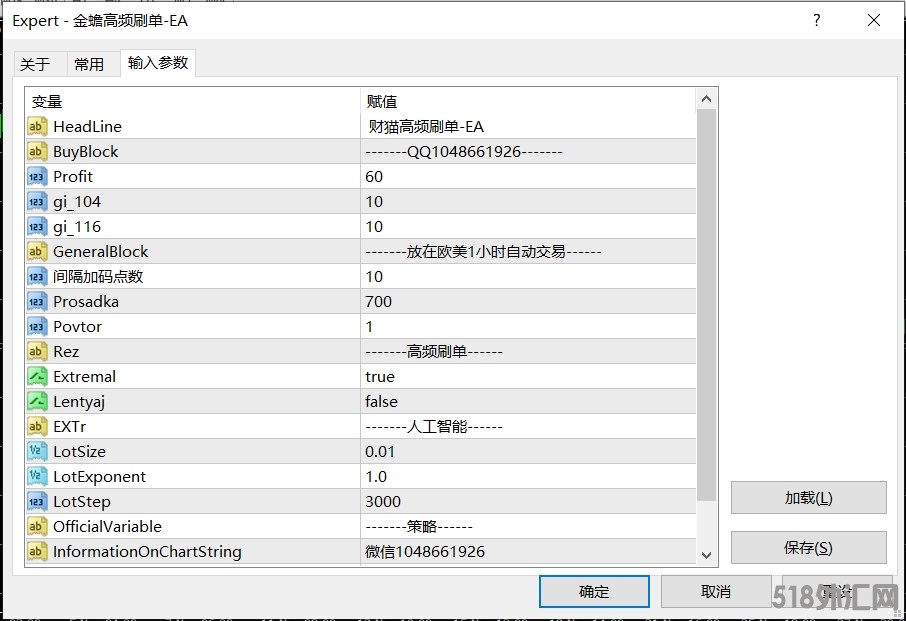906x621 pixels.
Task: Click the integer icon beside Prosadka
Action: [37, 302]
